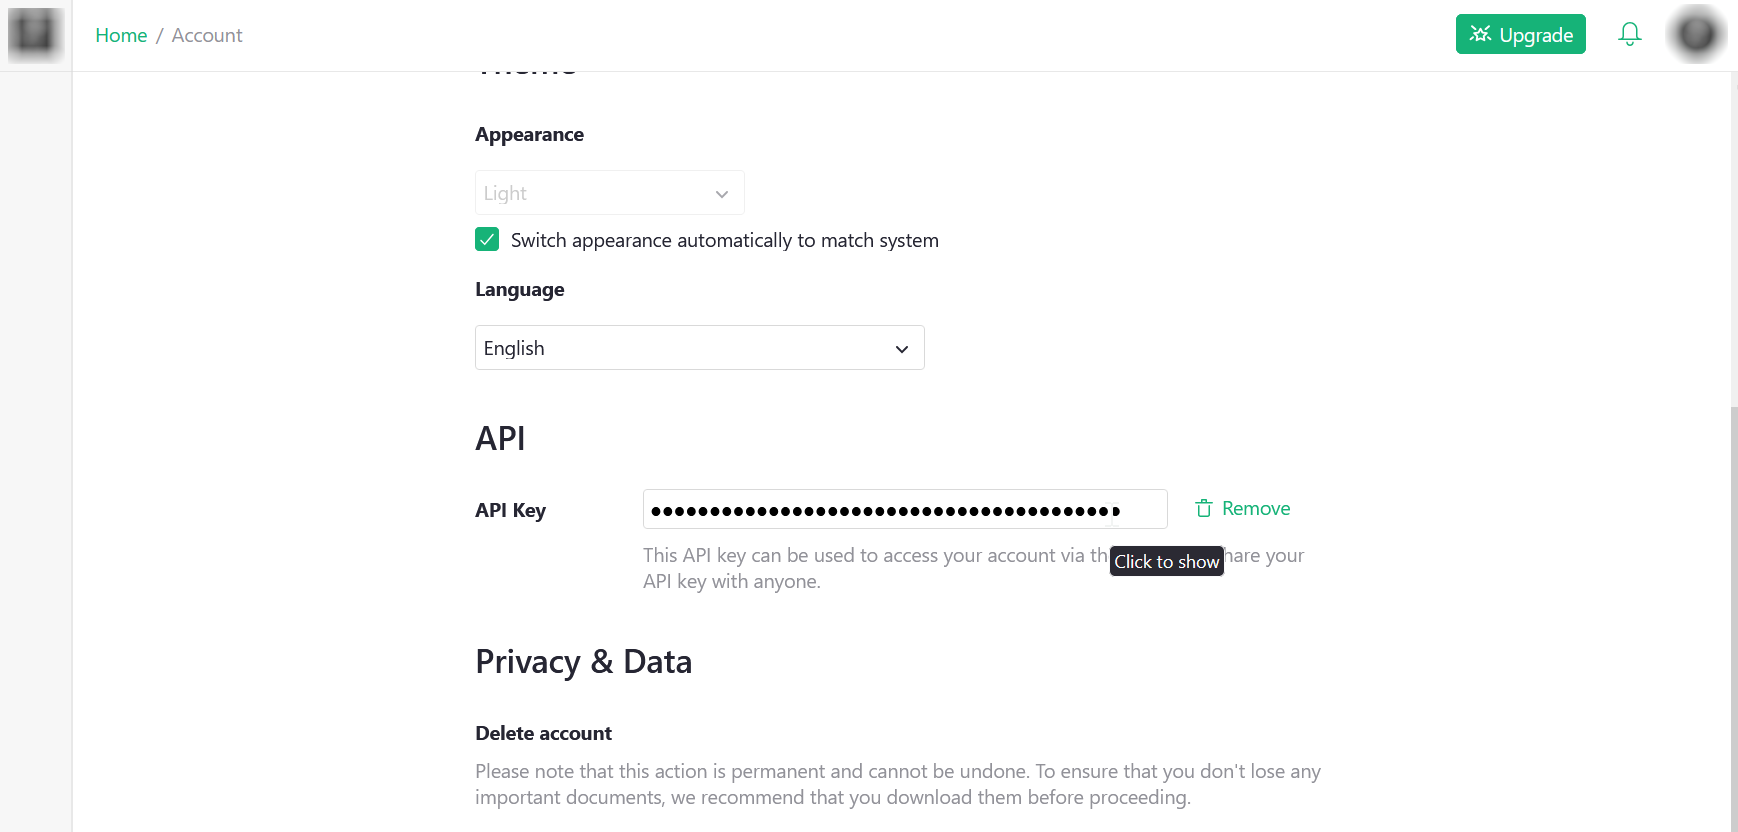Click the trash icon next to Remove

coord(1204,509)
